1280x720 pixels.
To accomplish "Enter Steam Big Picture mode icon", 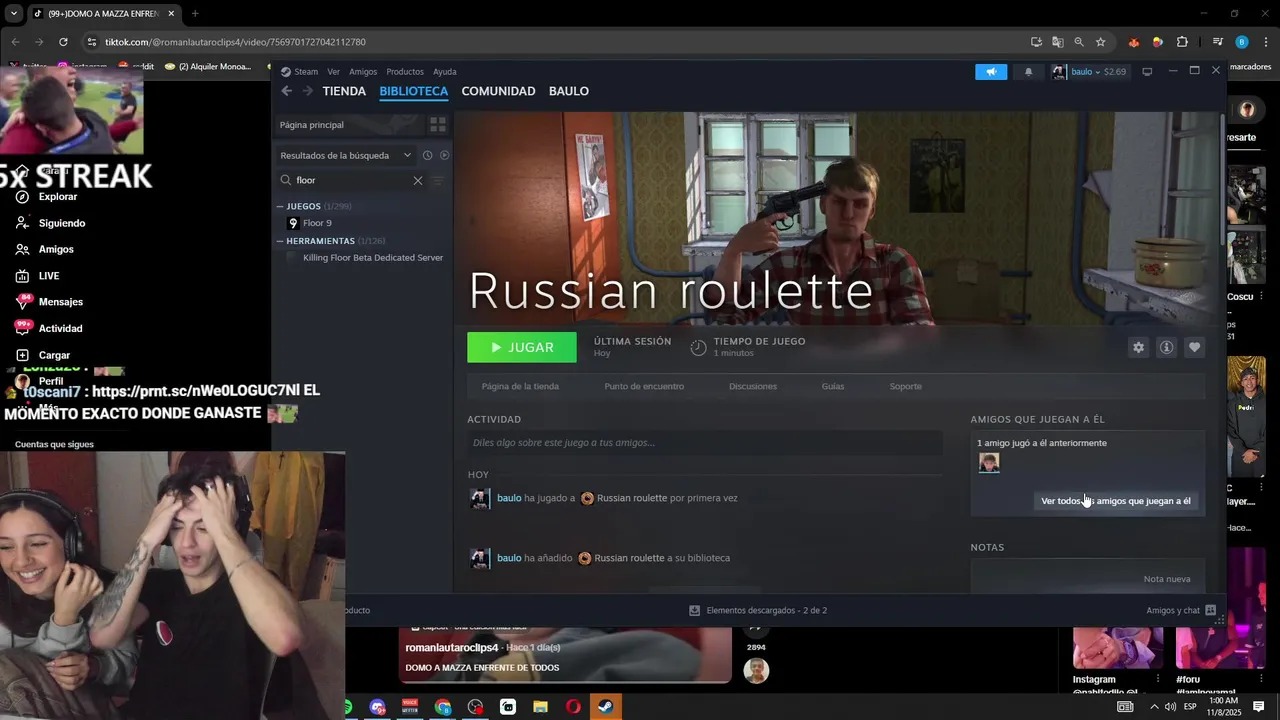I will click(1147, 72).
